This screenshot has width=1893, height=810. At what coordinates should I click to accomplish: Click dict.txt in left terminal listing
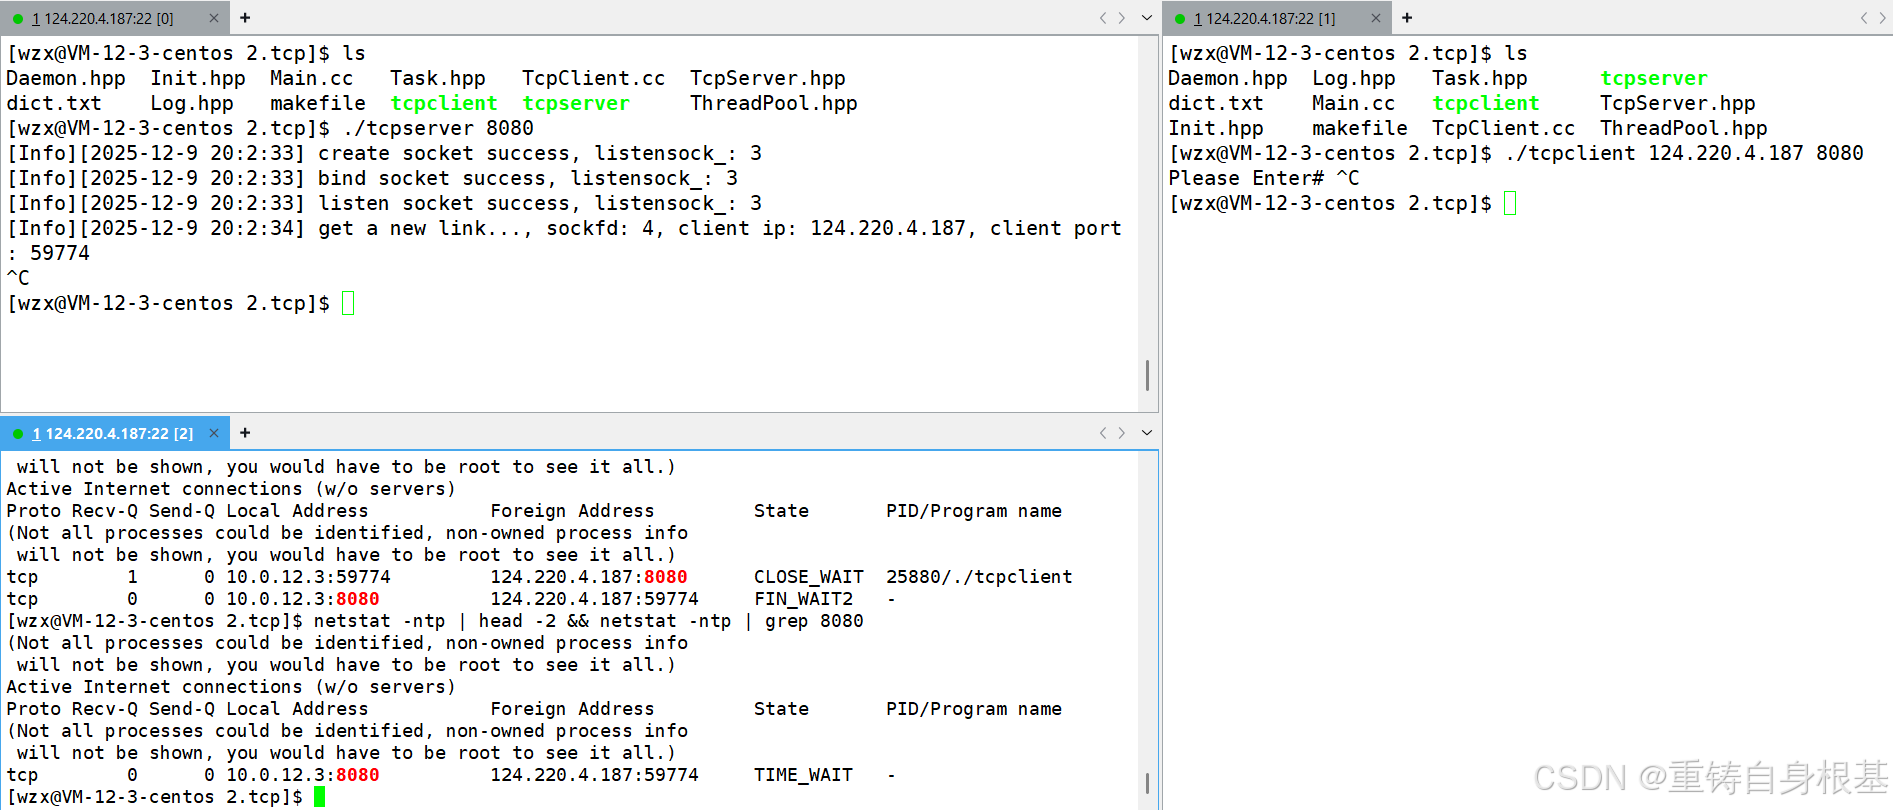54,103
